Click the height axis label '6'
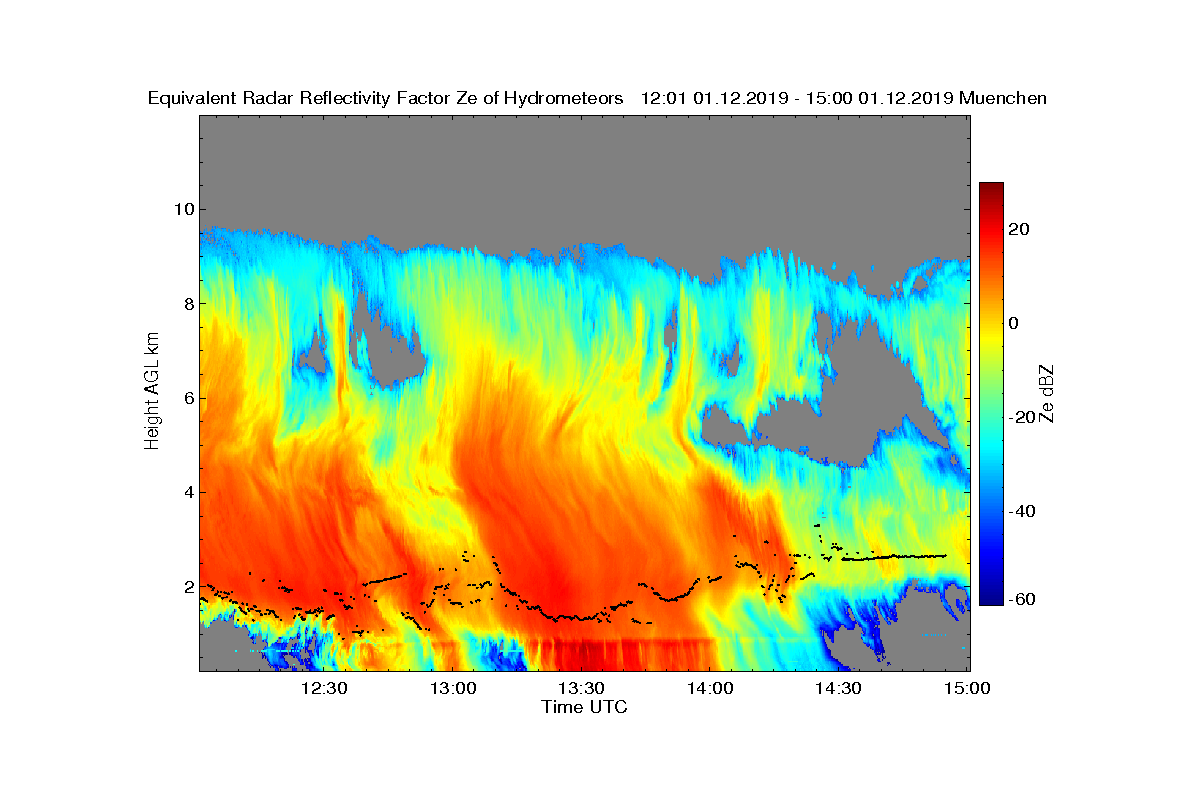 tap(188, 398)
